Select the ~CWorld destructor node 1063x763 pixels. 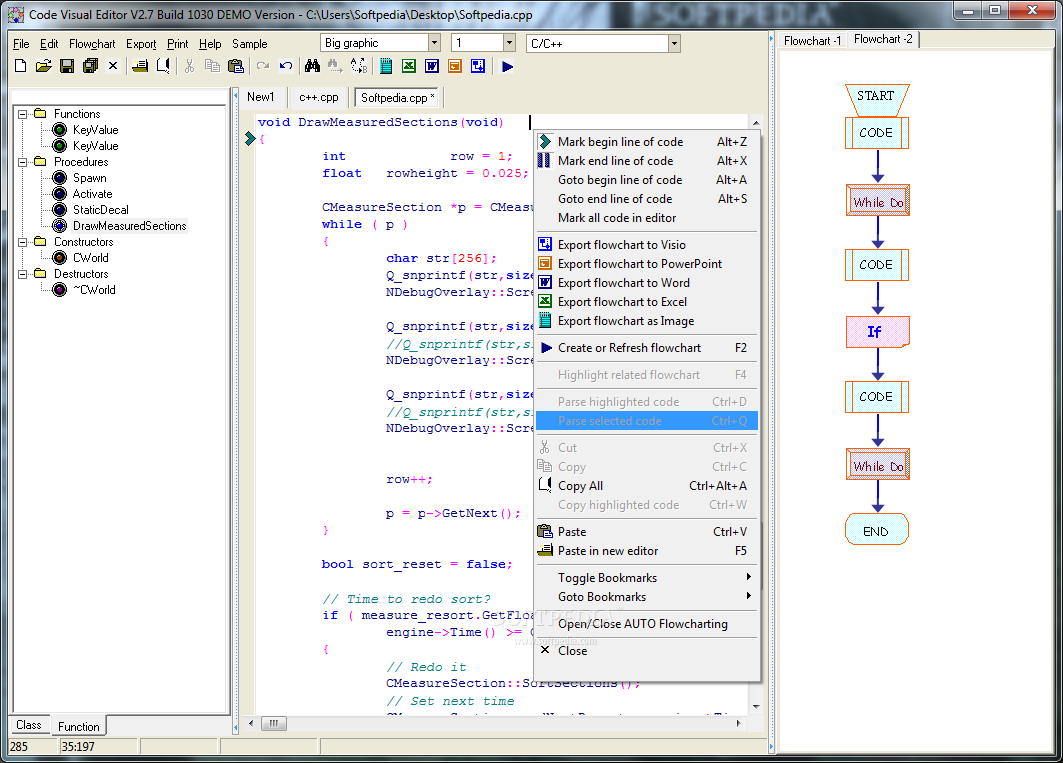coord(94,290)
